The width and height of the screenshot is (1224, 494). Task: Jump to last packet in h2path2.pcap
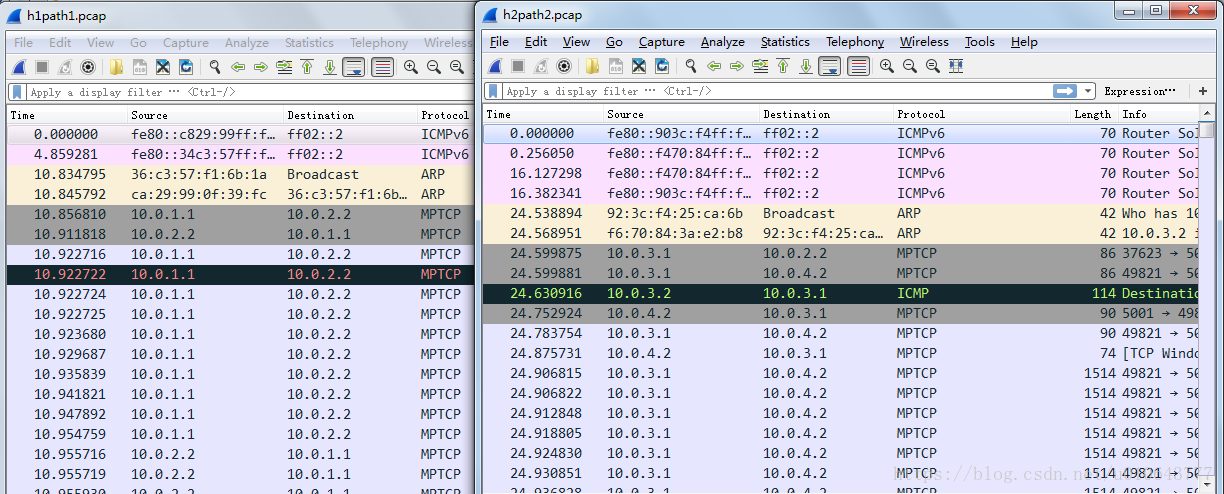click(x=806, y=66)
